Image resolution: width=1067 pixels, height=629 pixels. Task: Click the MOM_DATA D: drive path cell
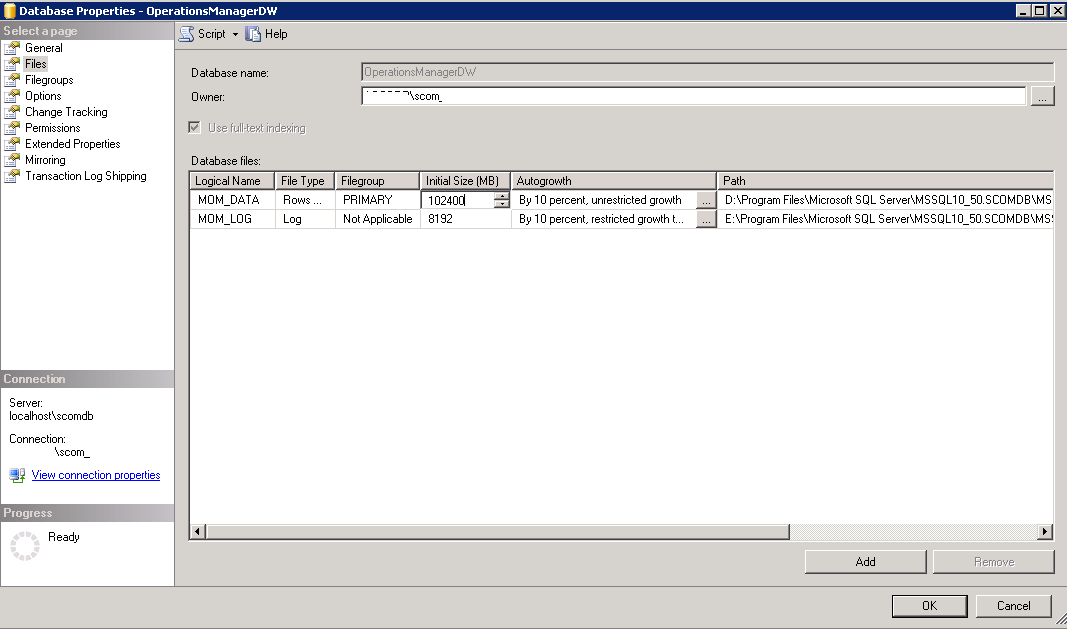885,200
